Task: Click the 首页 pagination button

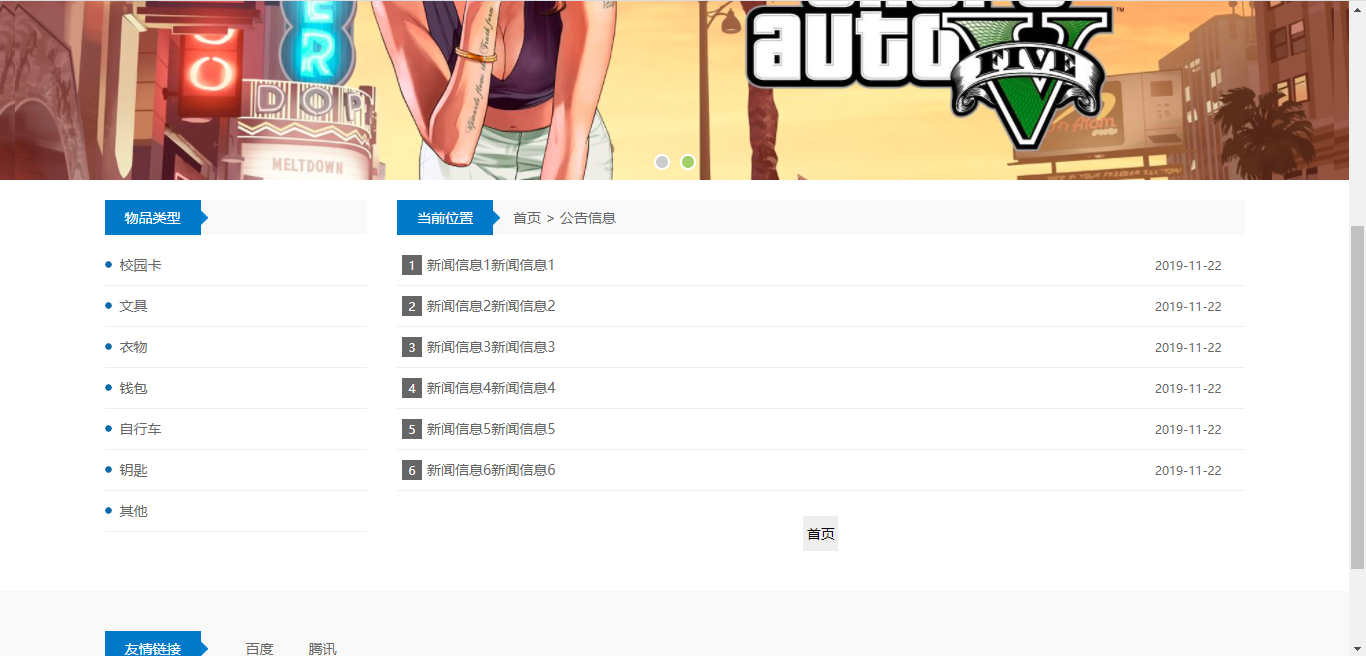Action: point(820,534)
